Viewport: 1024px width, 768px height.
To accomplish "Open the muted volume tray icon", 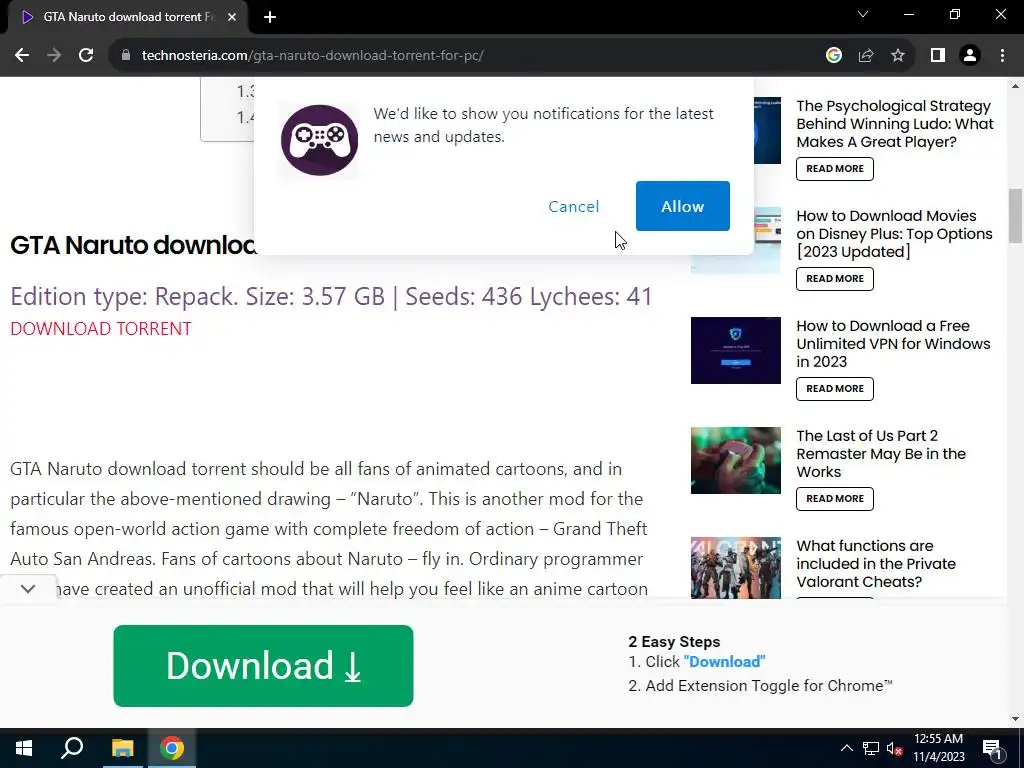I will pyautogui.click(x=894, y=748).
